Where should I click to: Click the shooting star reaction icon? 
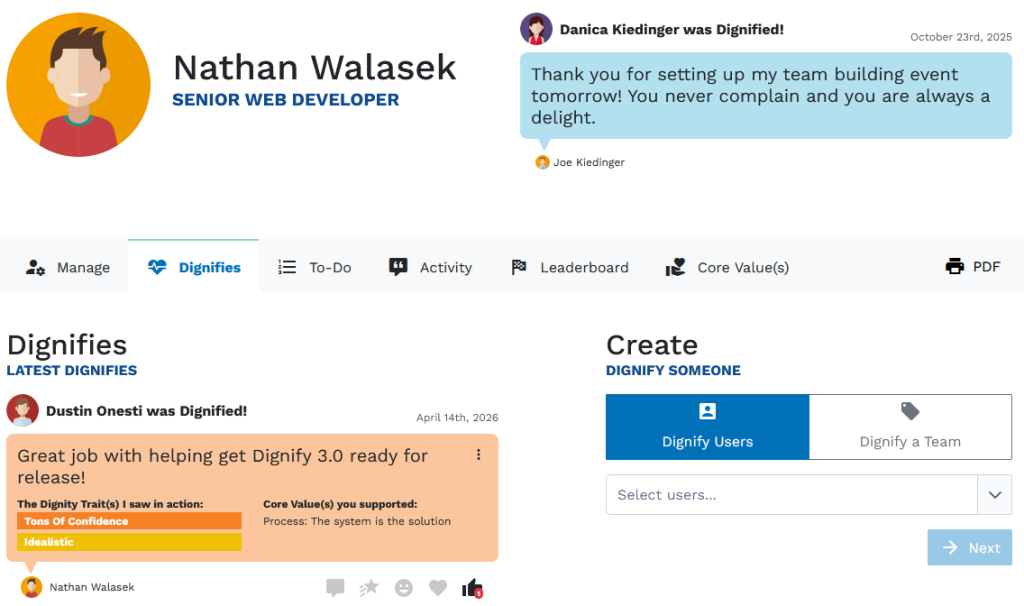coord(369,588)
